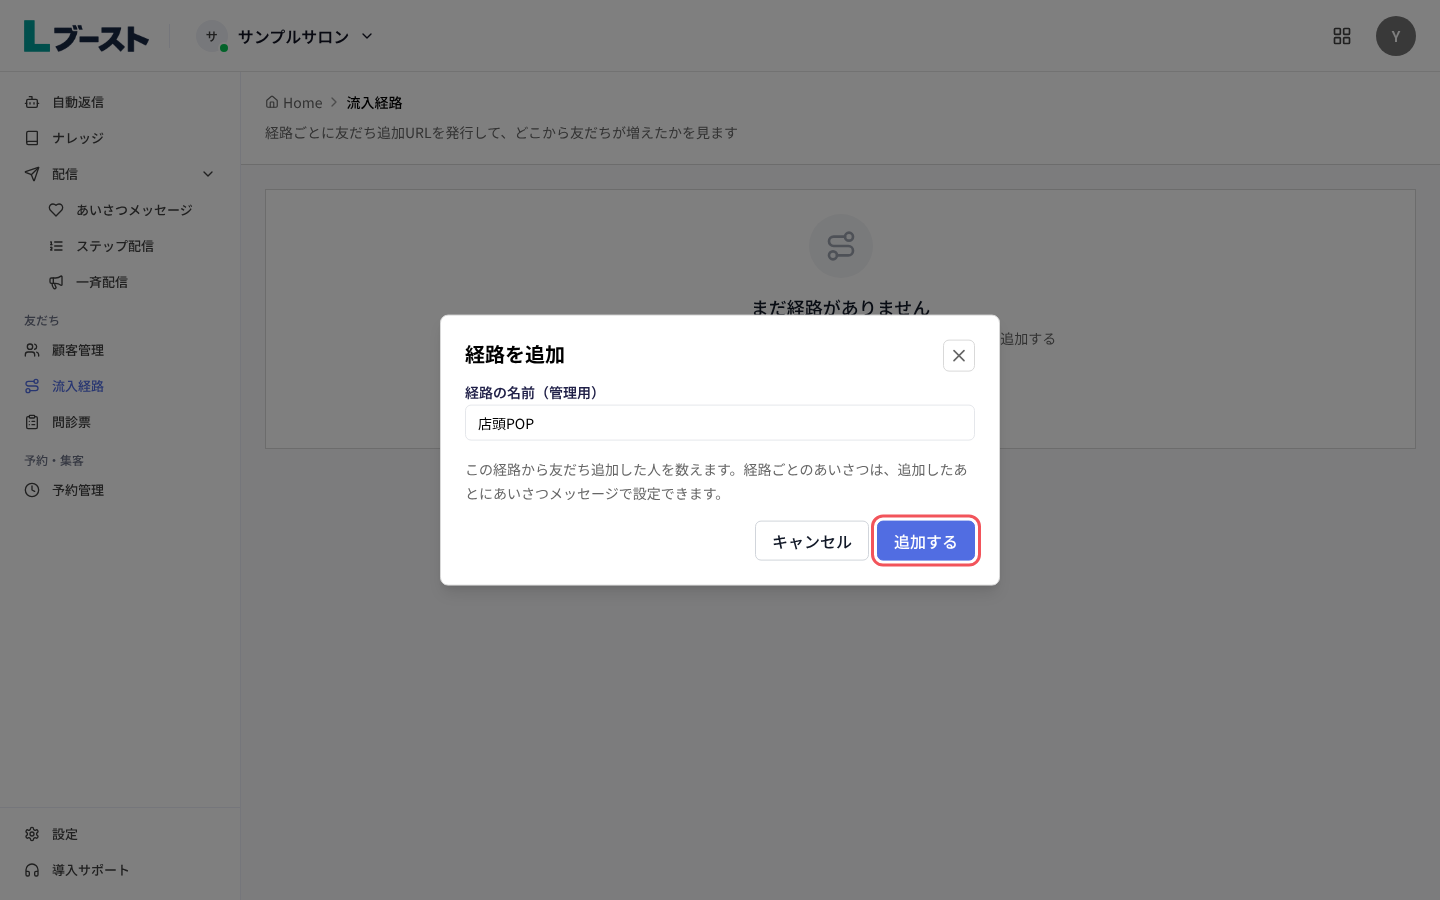Click the 設定 gear icon
Viewport: 1440px width, 900px height.
tap(32, 834)
